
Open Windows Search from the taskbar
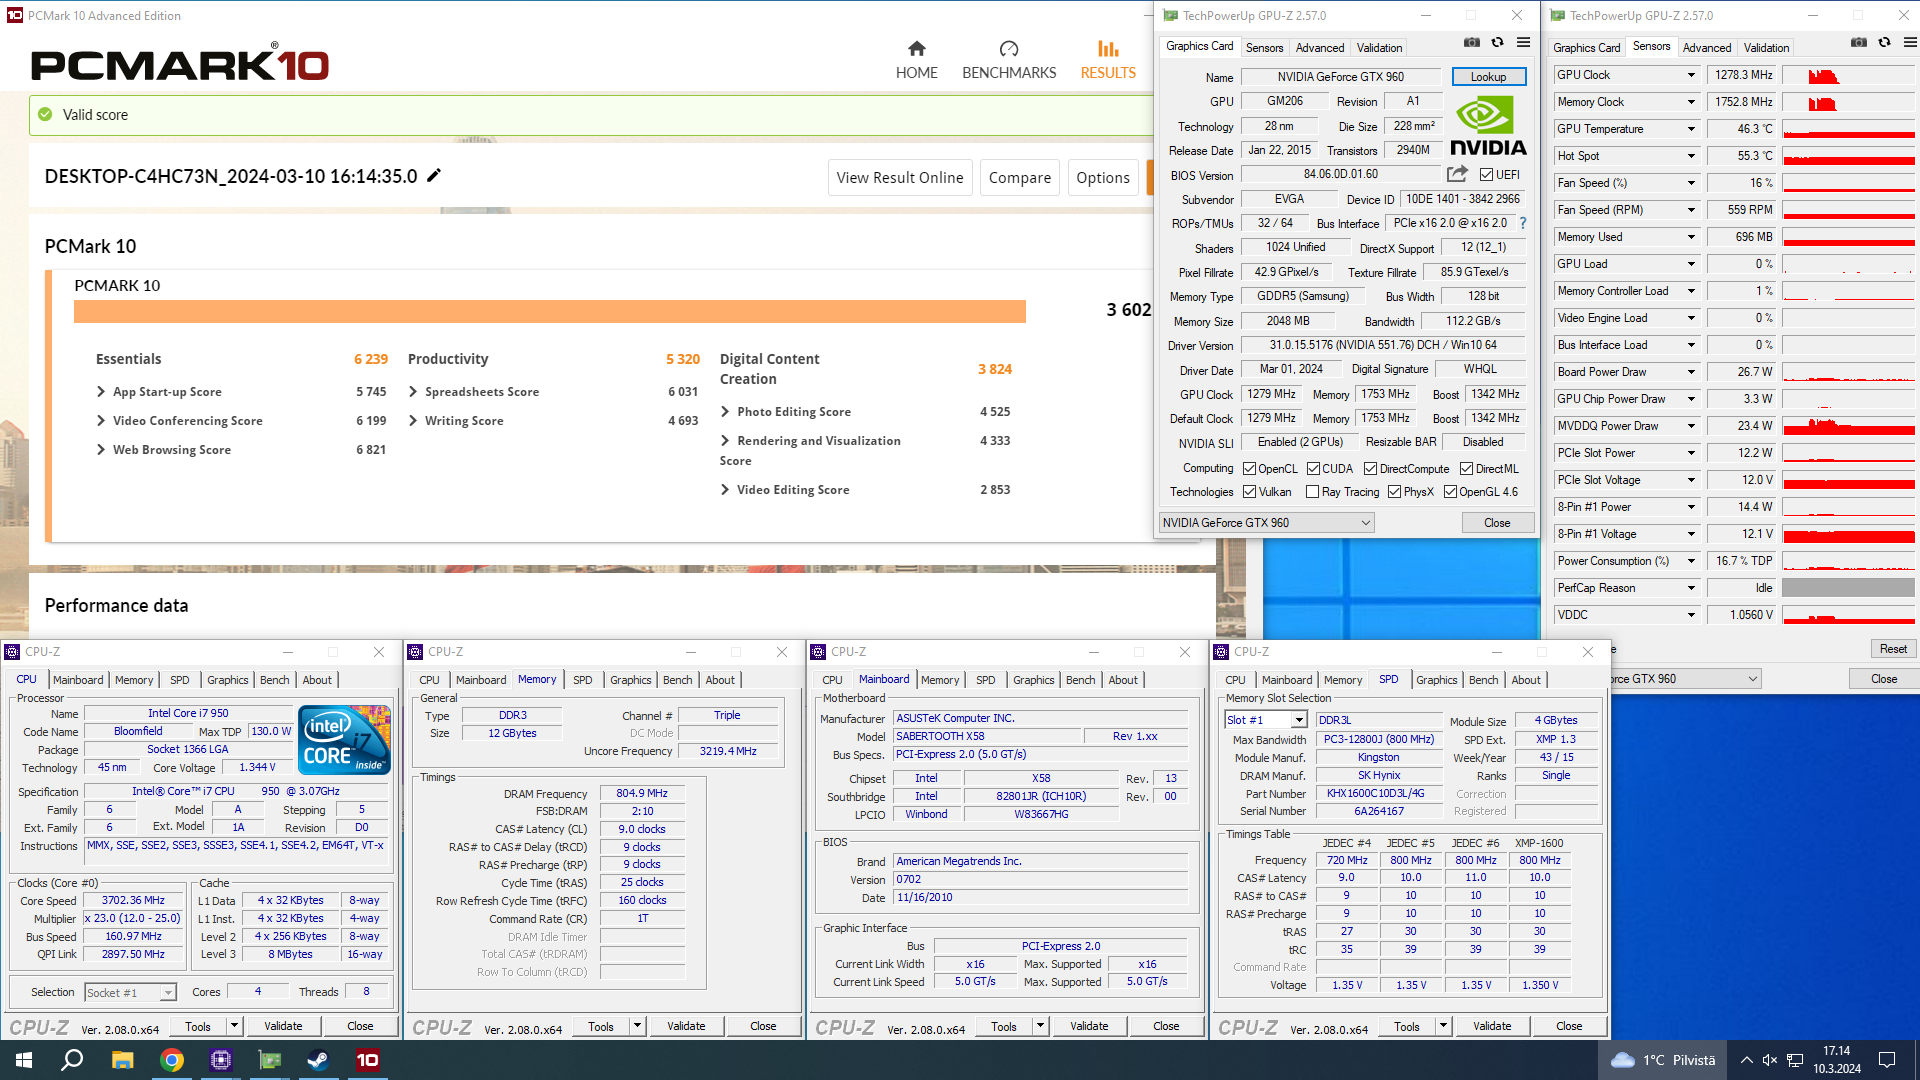point(72,1060)
